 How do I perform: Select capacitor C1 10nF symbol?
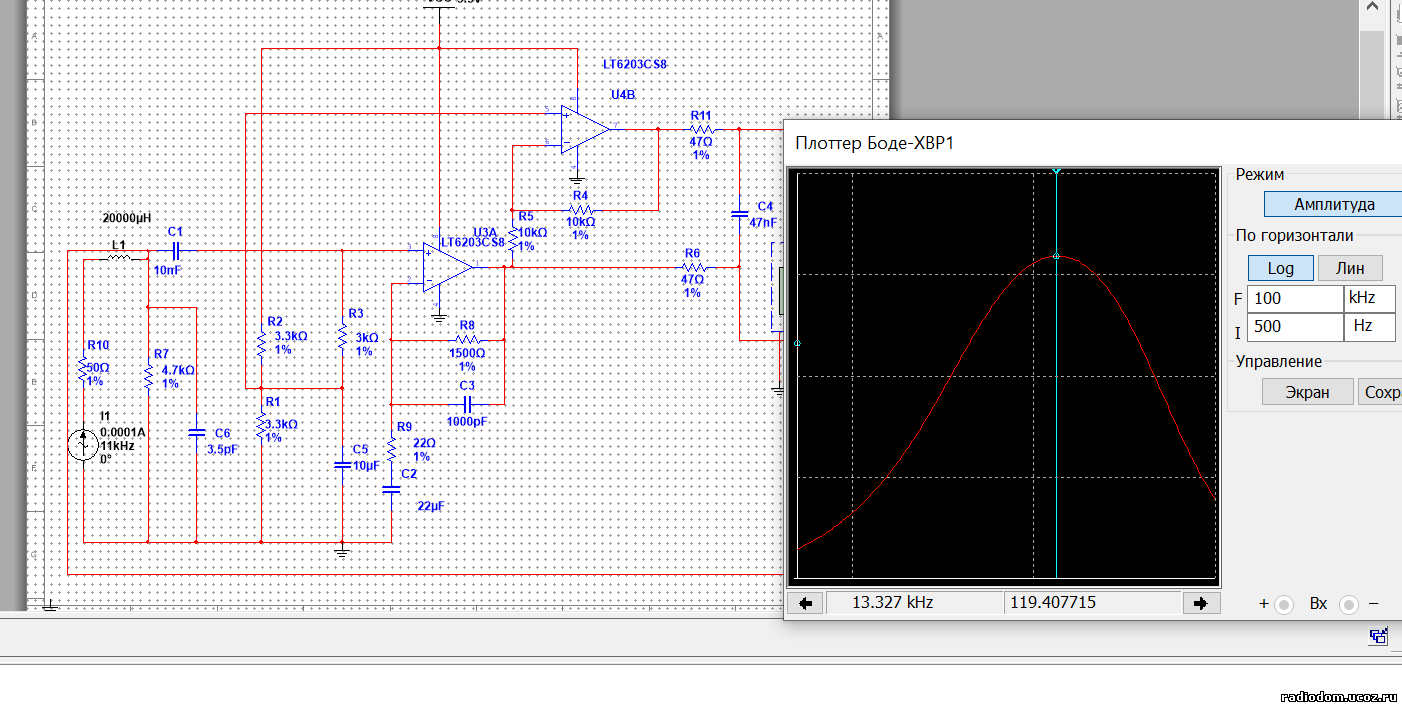click(x=176, y=251)
